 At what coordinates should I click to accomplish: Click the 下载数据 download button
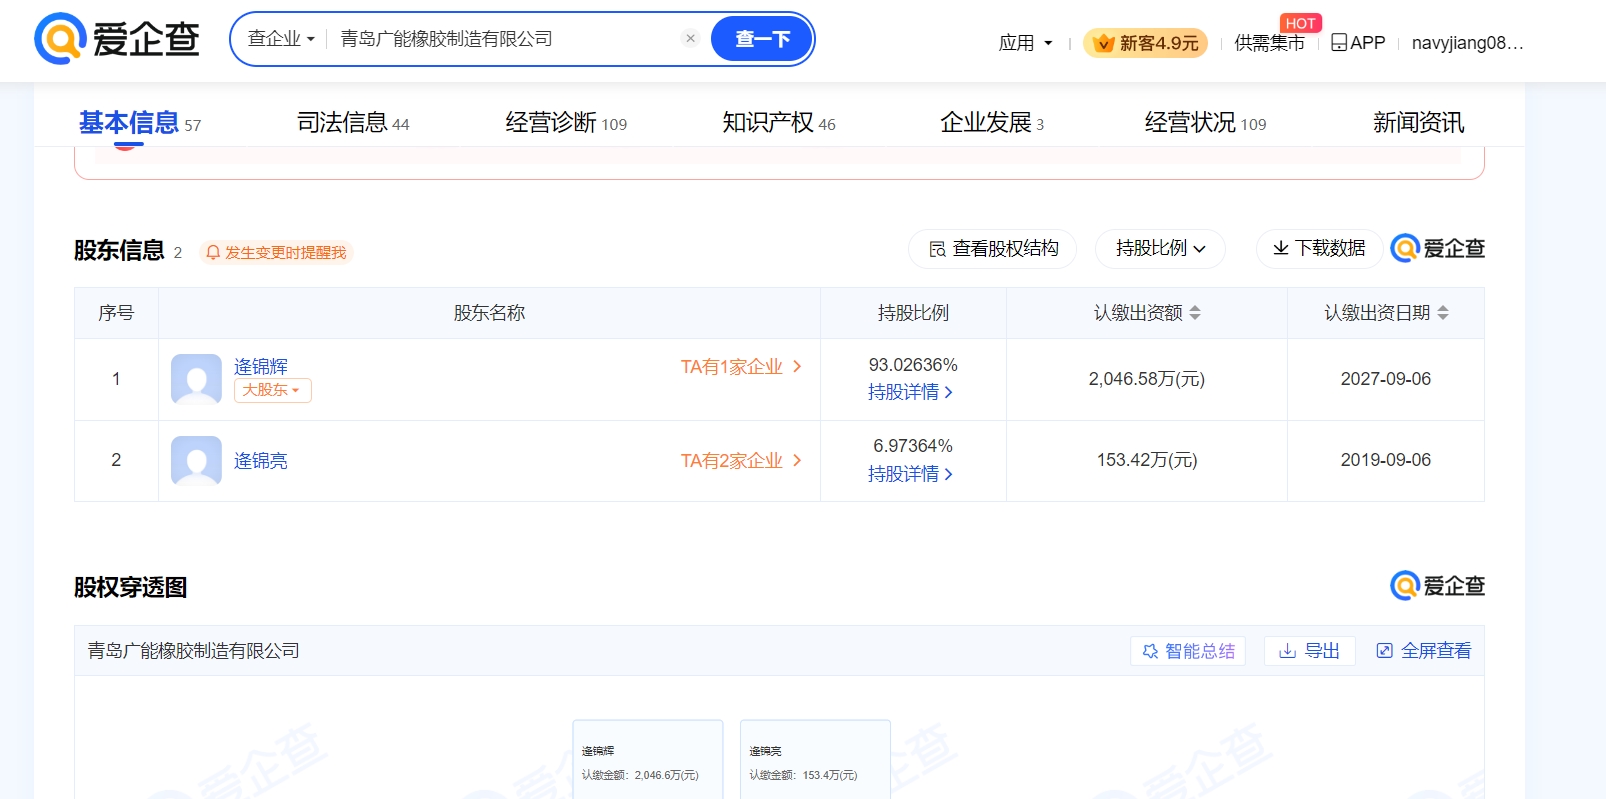tap(1319, 249)
